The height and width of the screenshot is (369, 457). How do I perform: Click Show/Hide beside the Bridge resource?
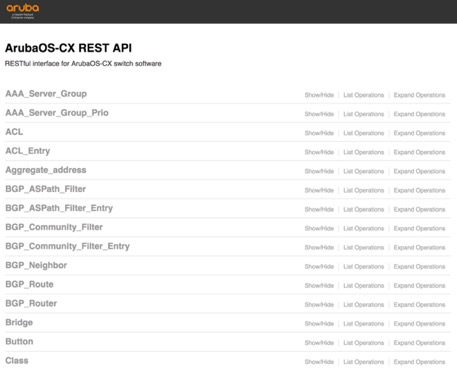click(x=319, y=324)
